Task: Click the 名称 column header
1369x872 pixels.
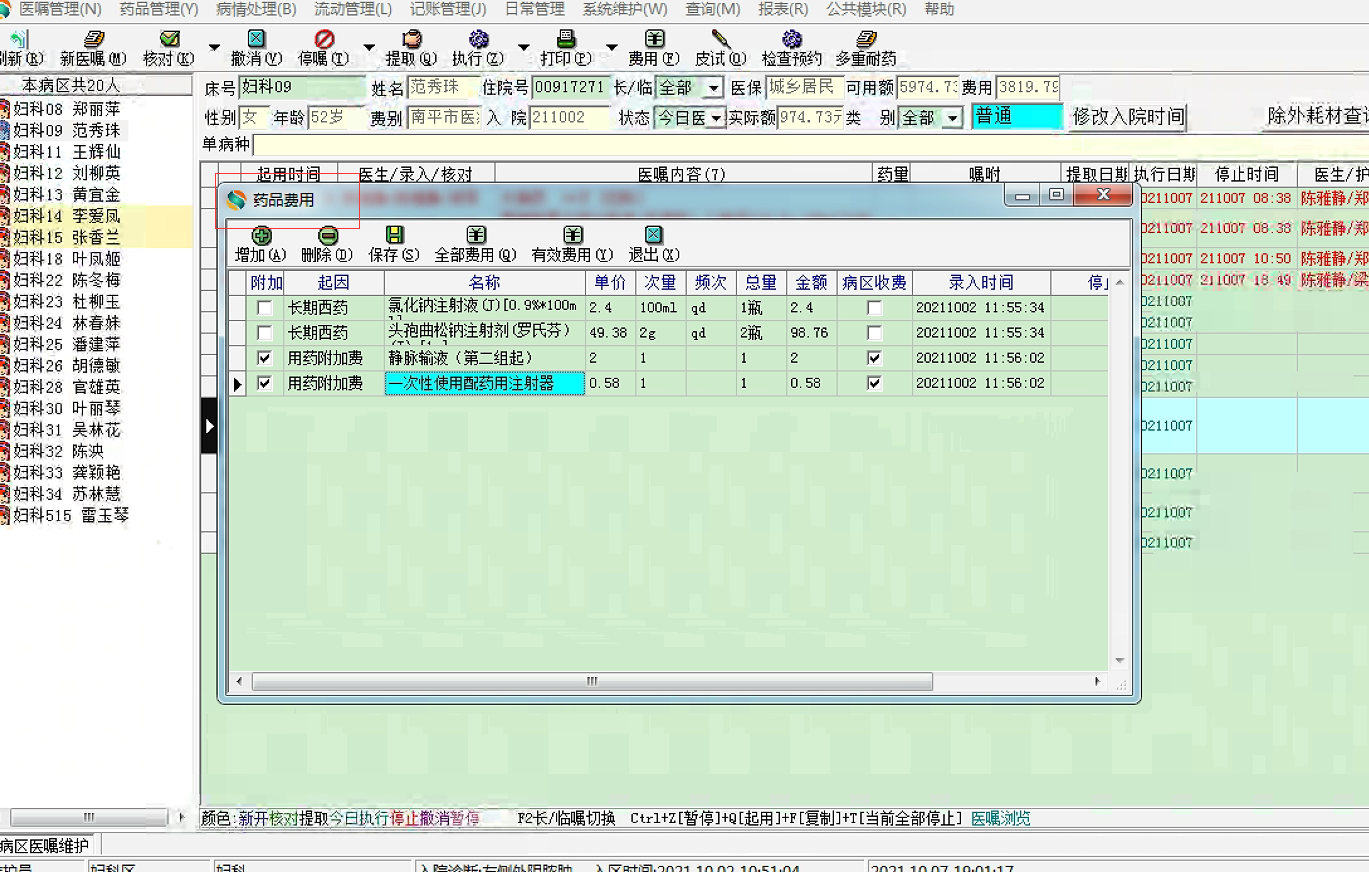Action: (x=484, y=283)
